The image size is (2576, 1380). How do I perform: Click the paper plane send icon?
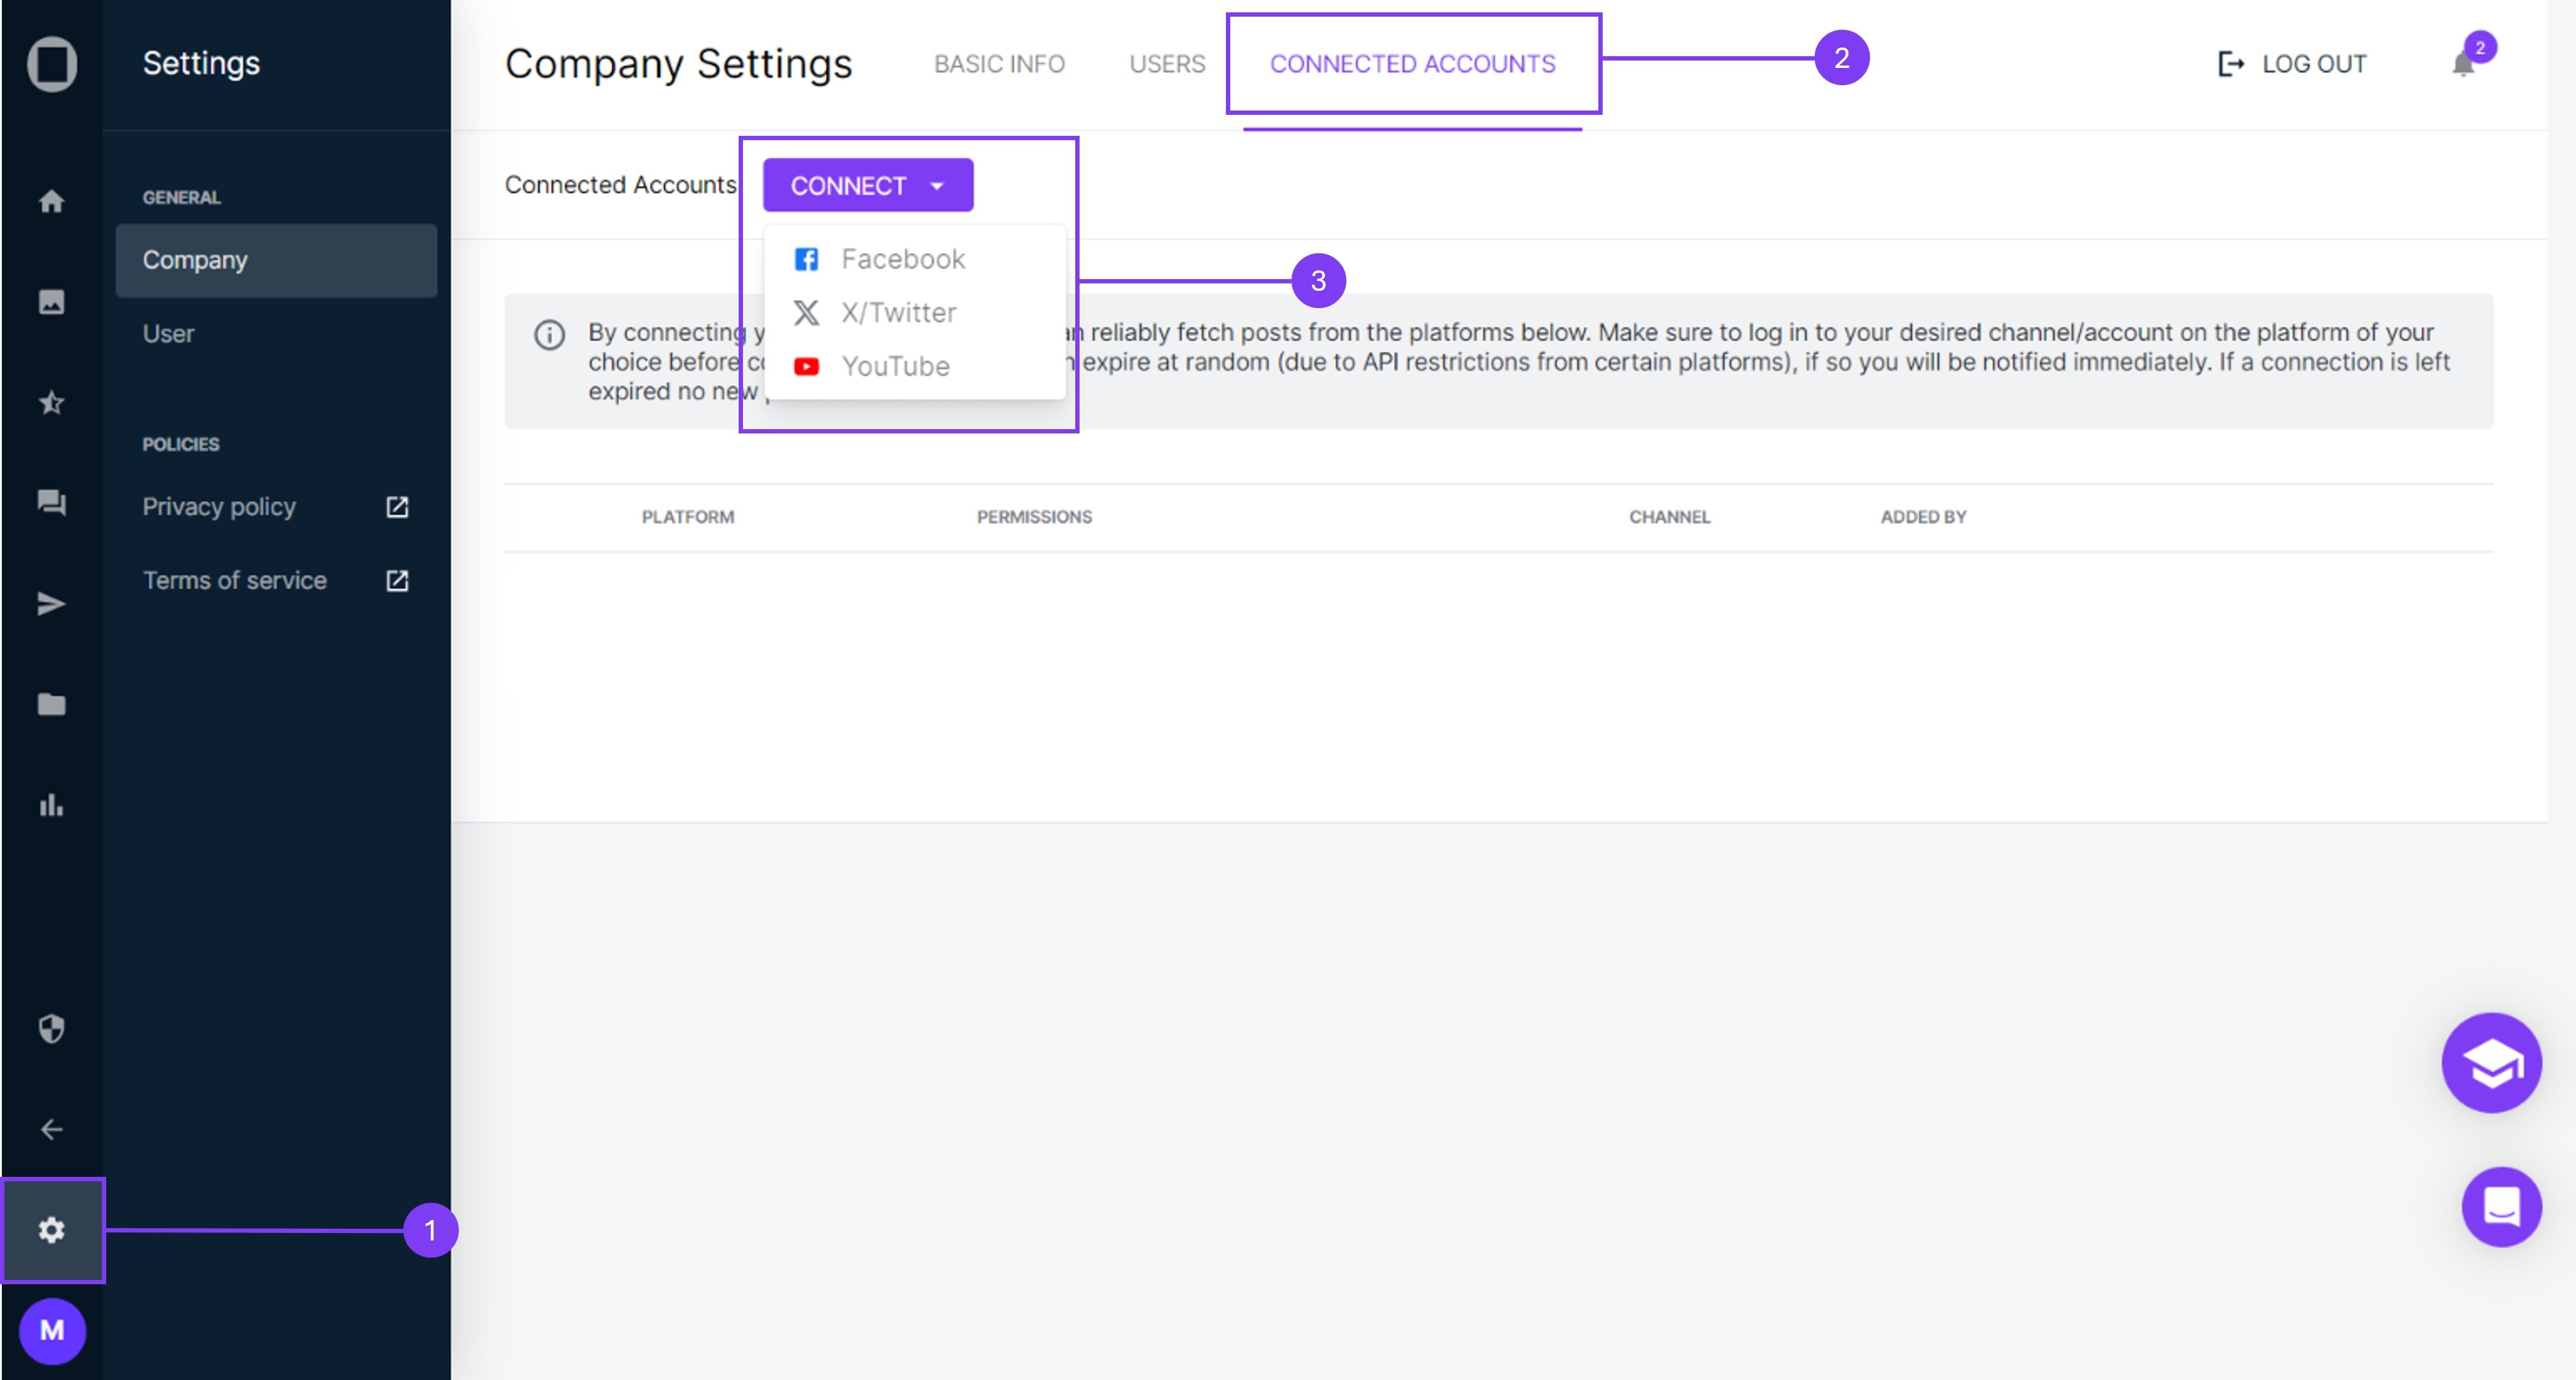(51, 603)
